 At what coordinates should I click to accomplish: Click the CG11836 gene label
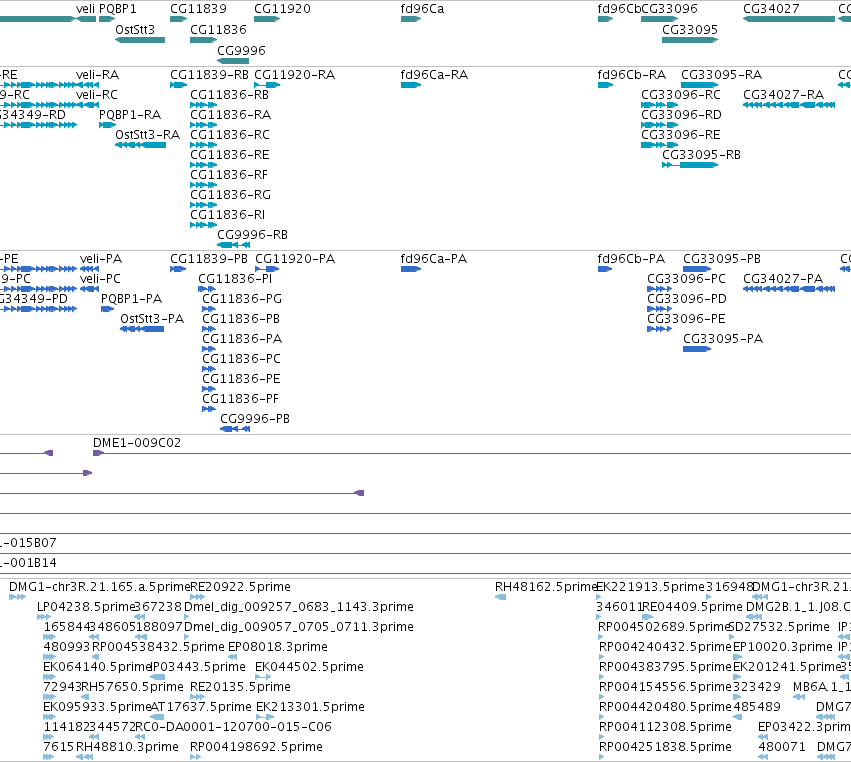218,30
